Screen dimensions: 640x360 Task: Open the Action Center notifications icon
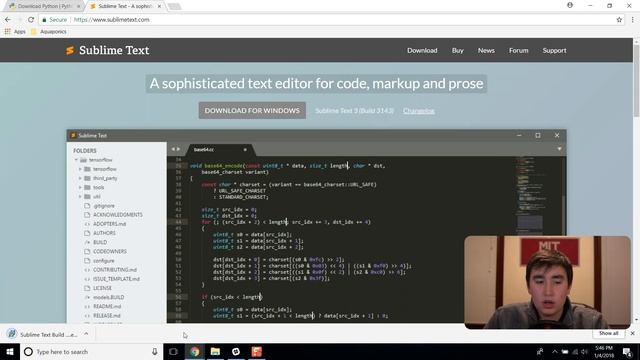pos(627,351)
